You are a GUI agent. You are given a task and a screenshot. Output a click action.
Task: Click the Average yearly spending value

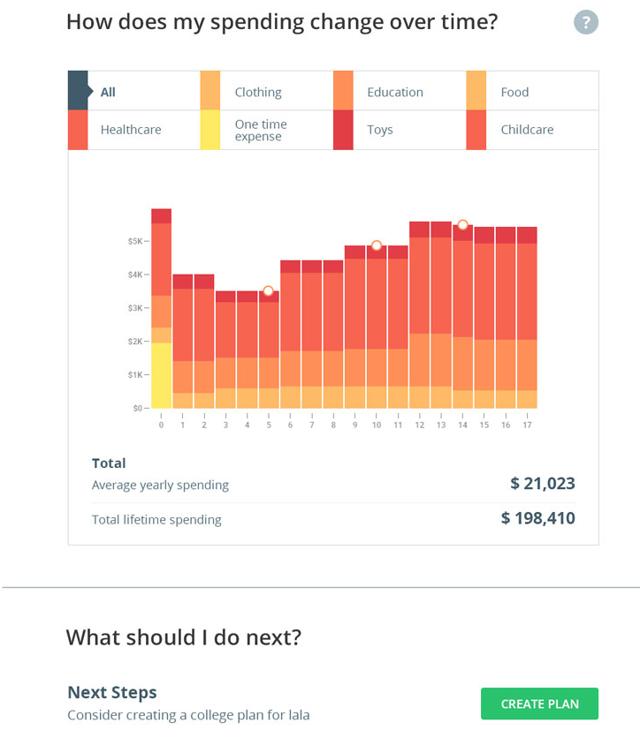pyautogui.click(x=542, y=484)
